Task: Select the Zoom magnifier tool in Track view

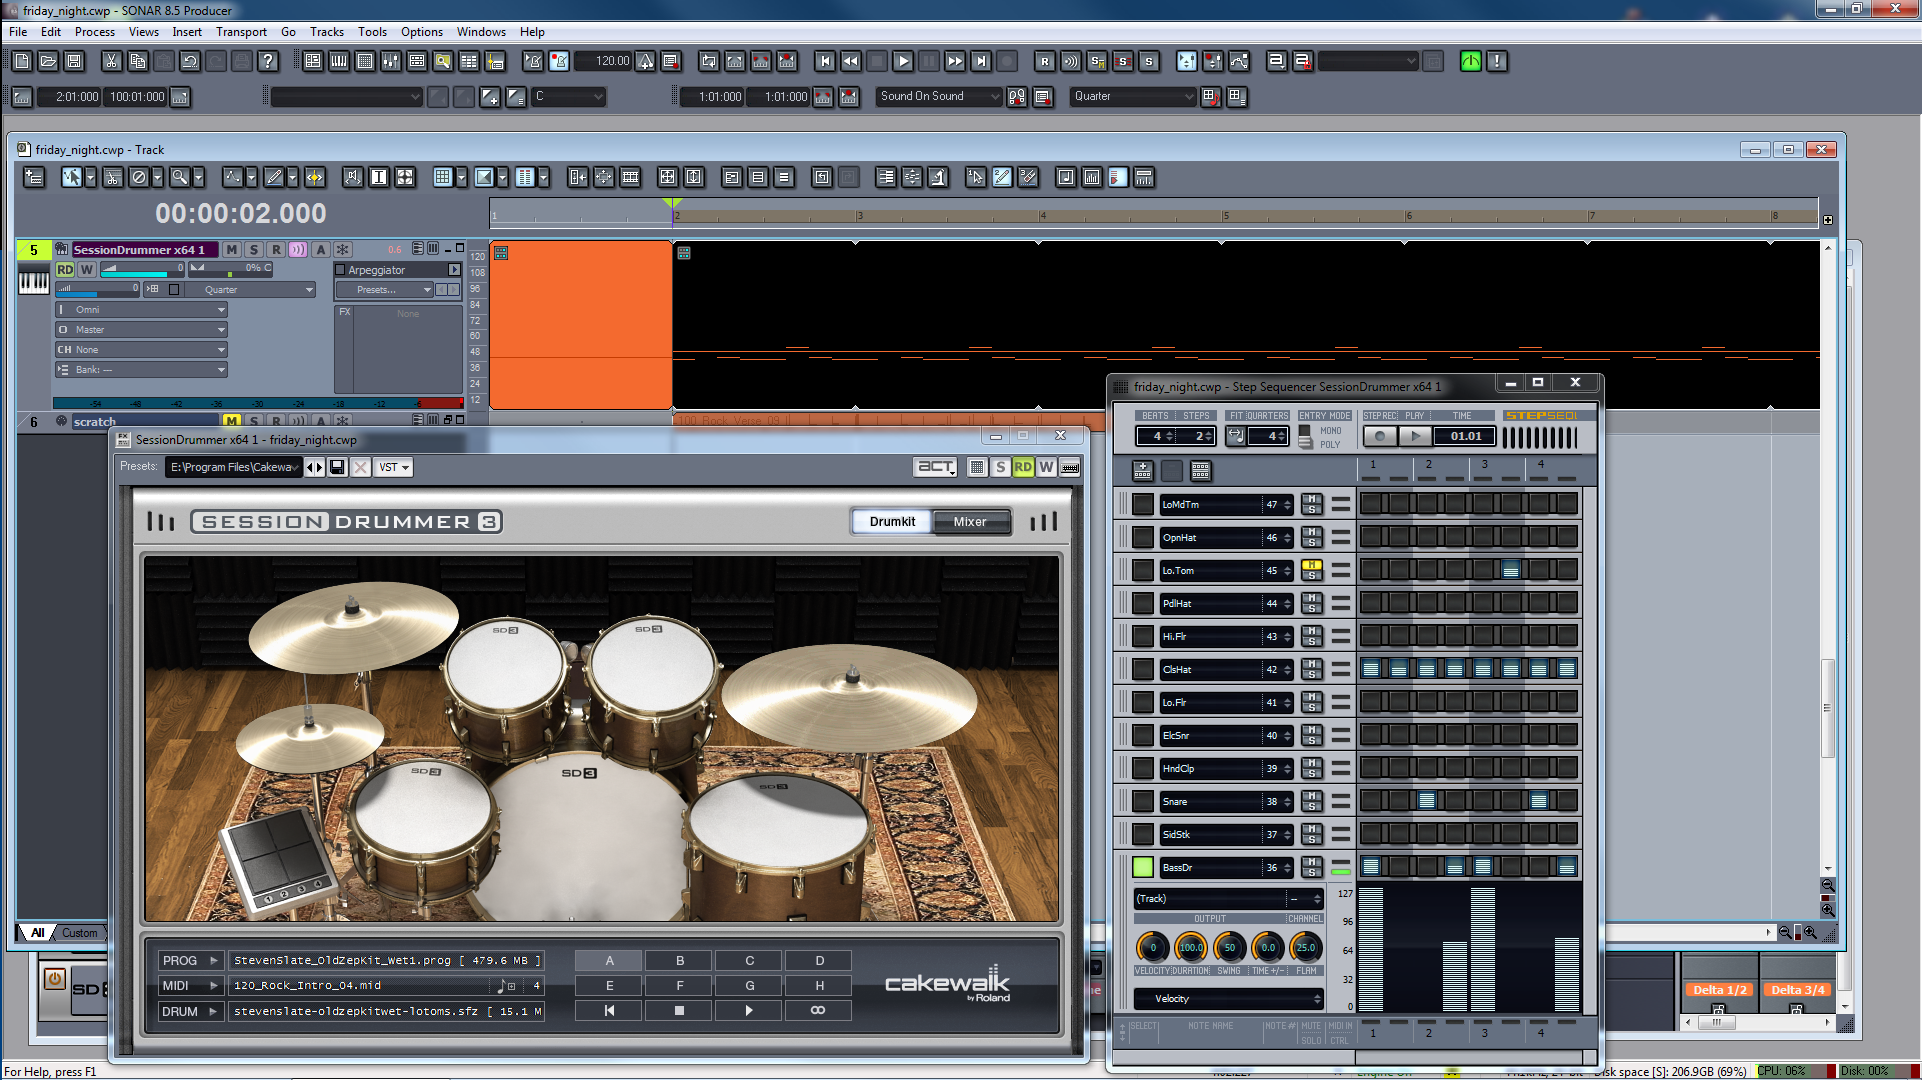Action: click(179, 177)
